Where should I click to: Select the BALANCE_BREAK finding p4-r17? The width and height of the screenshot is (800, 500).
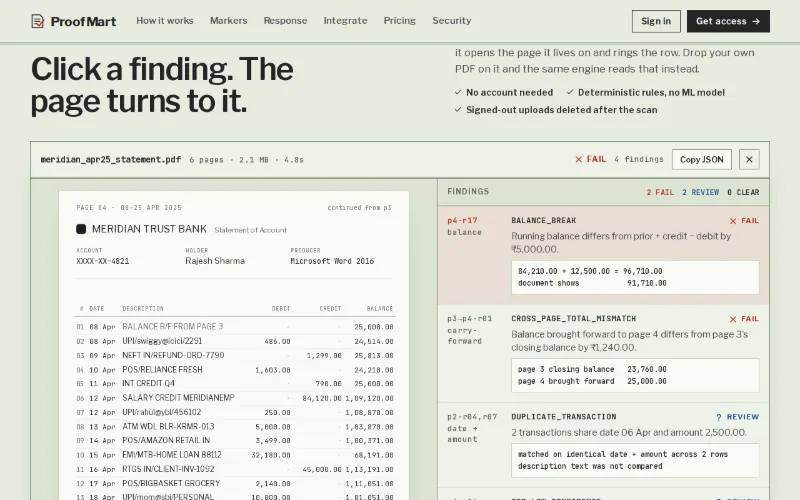pos(603,255)
